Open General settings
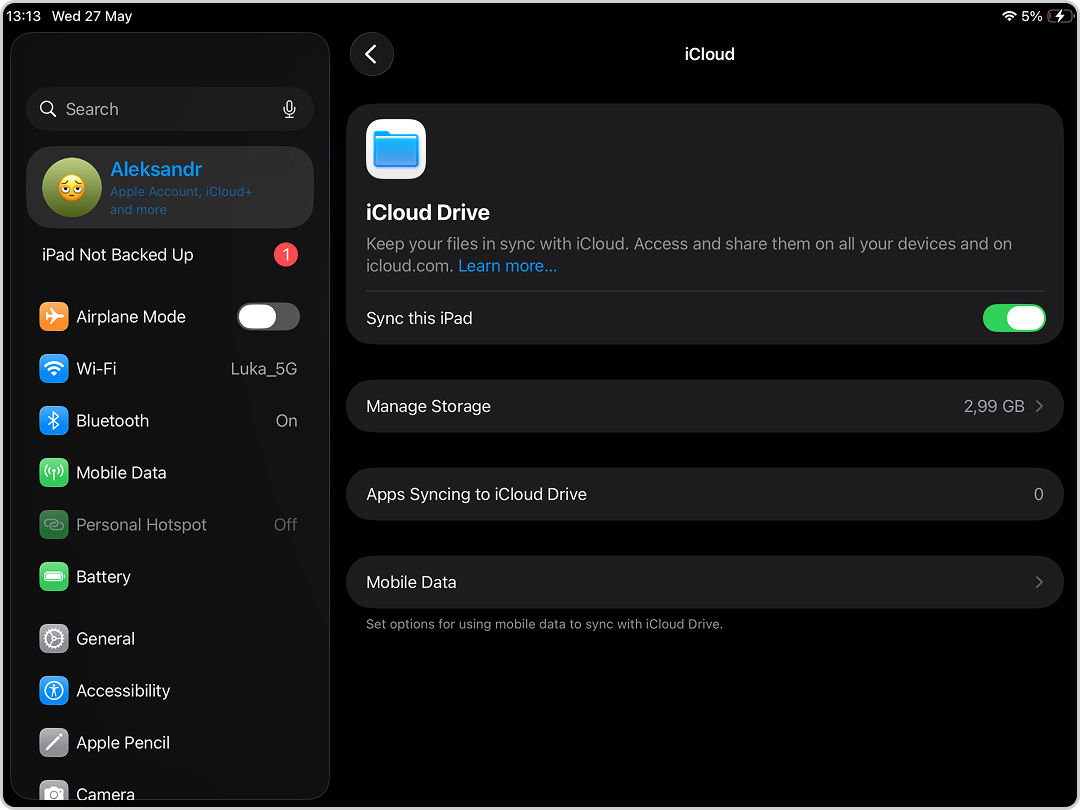Screen dimensions: 1080x810 point(169,638)
